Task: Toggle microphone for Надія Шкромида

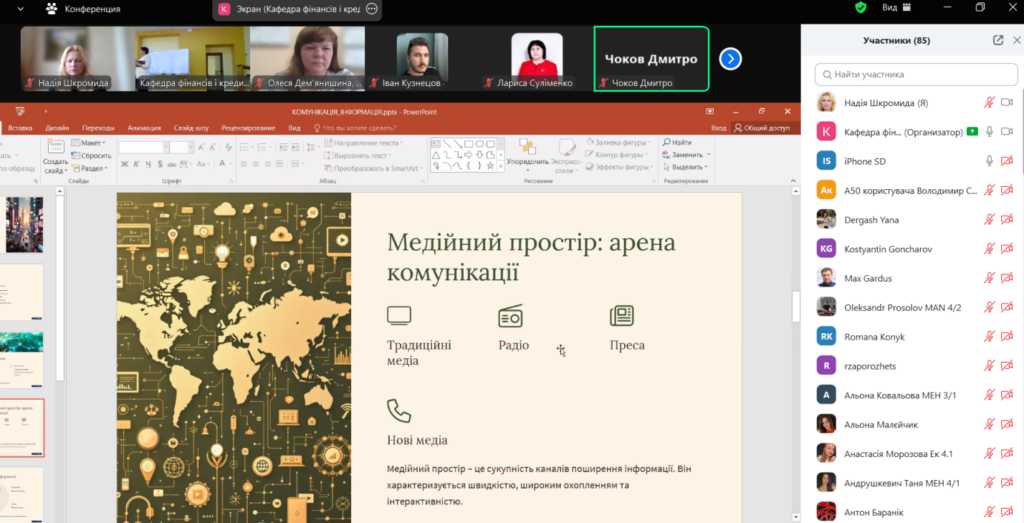Action: coord(989,102)
